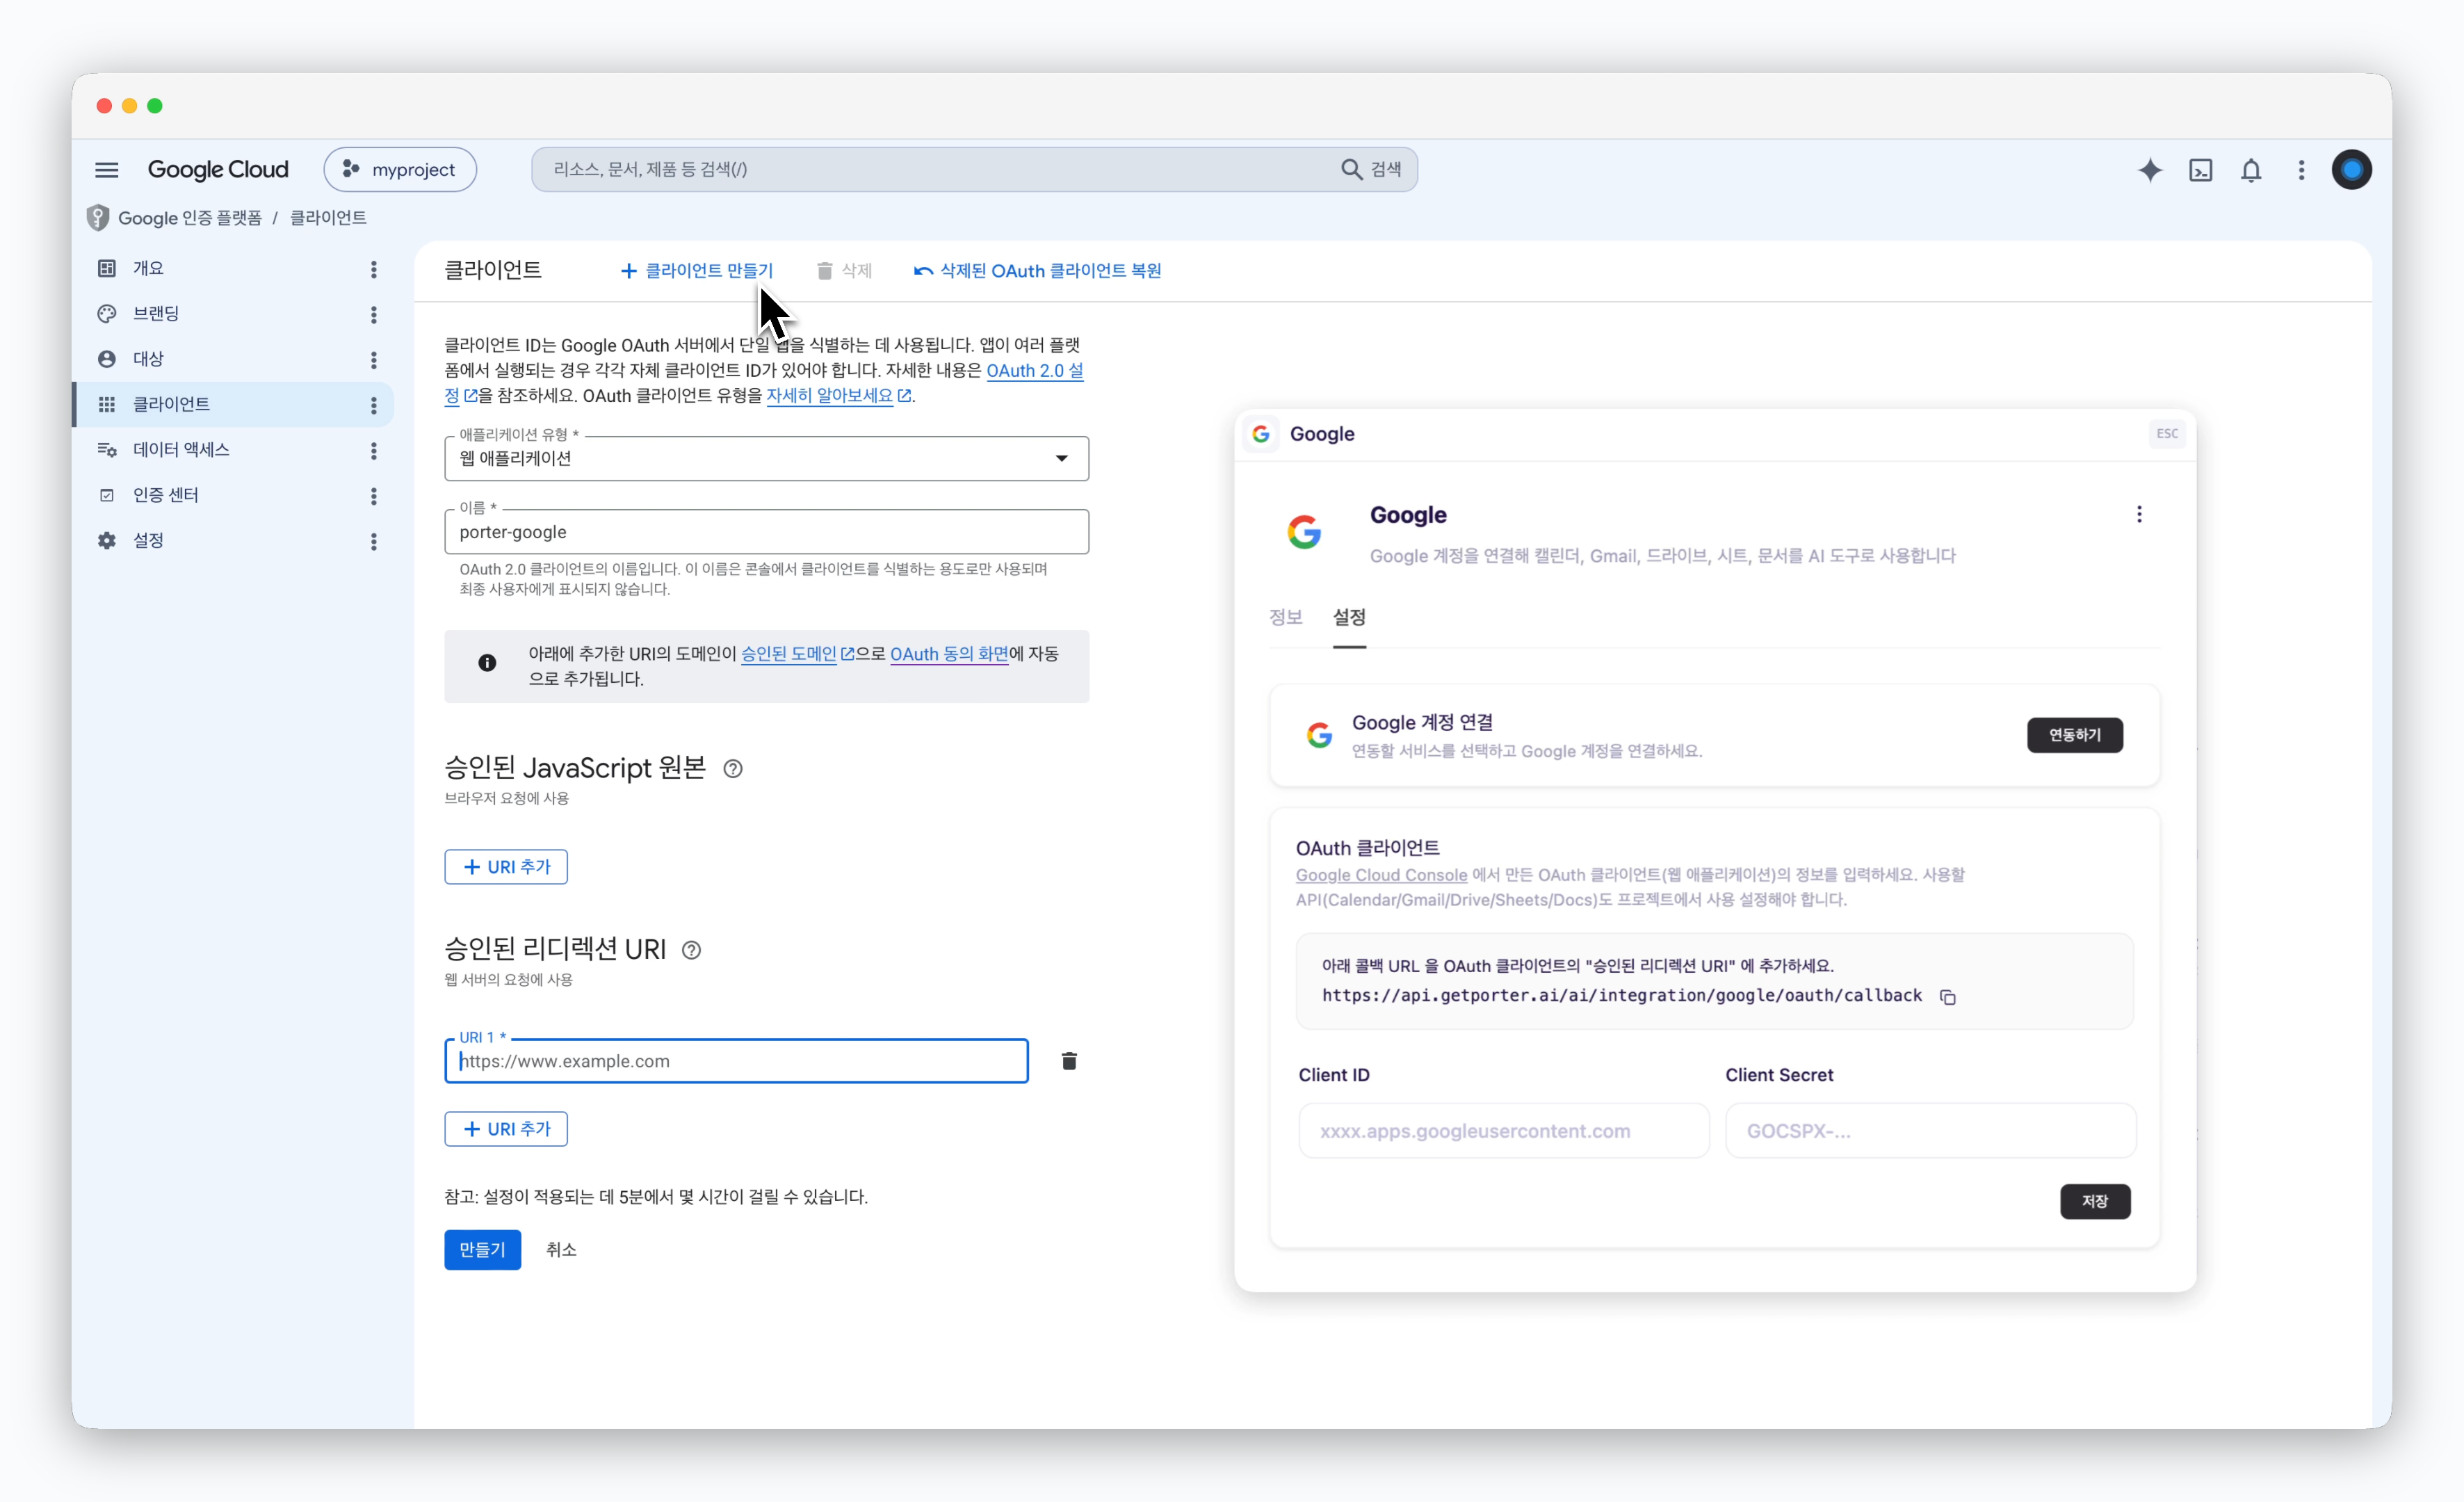The image size is (2464, 1502).
Task: Click 저장 in the OAuth 클라이언트 section
Action: point(2094,1201)
